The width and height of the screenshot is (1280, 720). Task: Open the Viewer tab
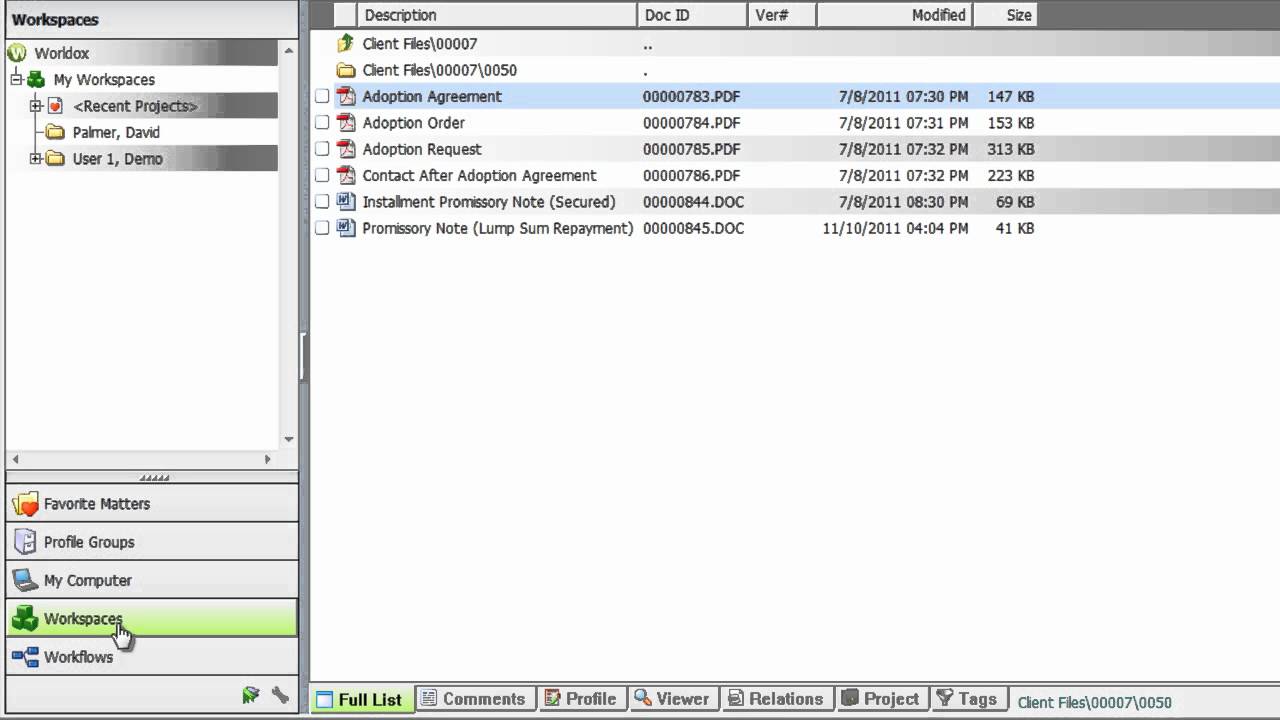click(x=671, y=699)
